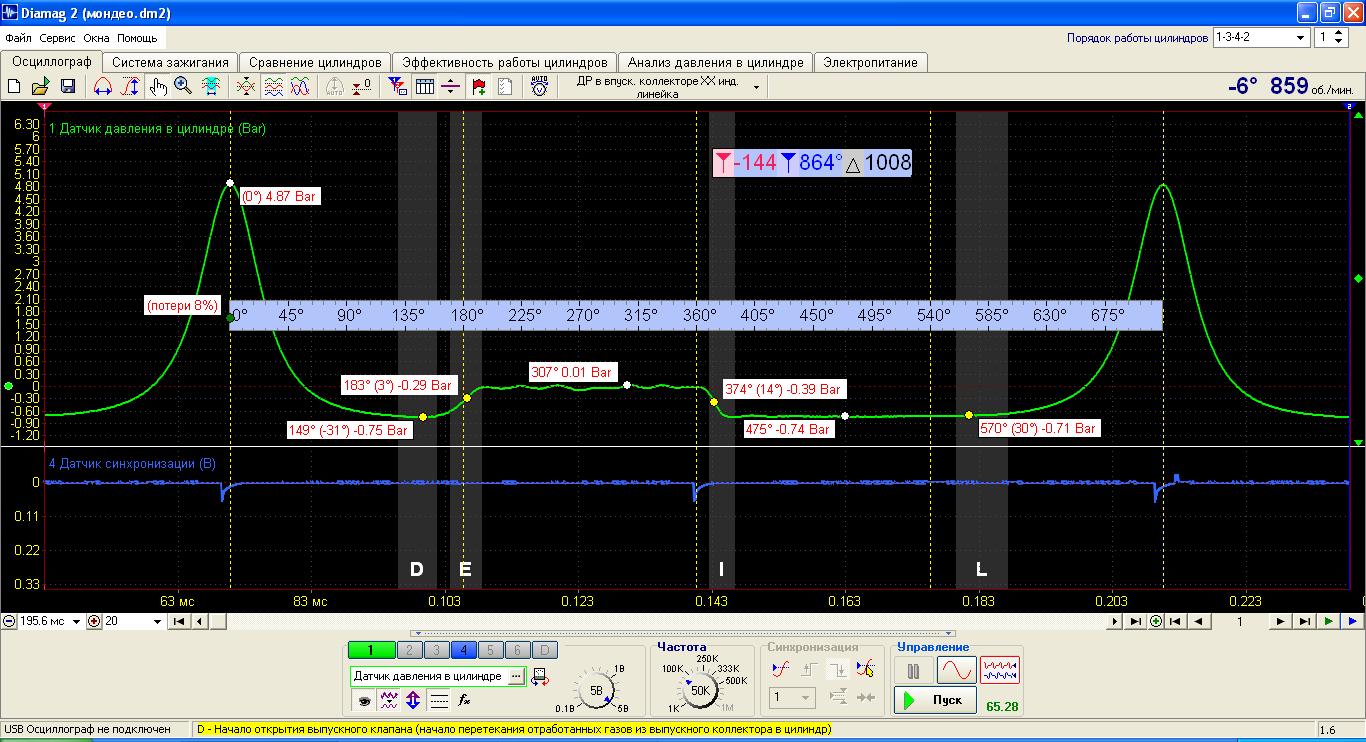
Task: Switch to Сравнение цилиндров tab
Action: 315,62
